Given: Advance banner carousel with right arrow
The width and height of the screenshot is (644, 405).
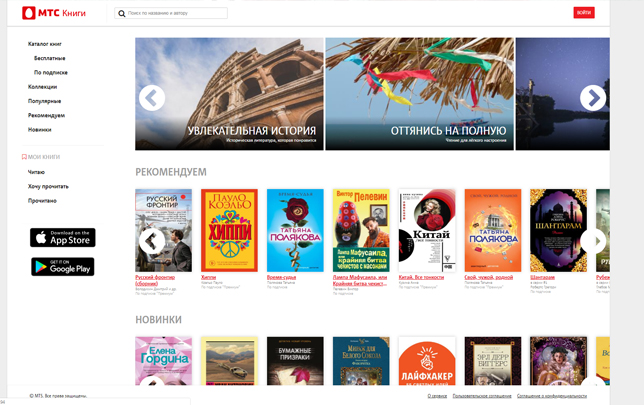Looking at the screenshot, I should tap(593, 97).
